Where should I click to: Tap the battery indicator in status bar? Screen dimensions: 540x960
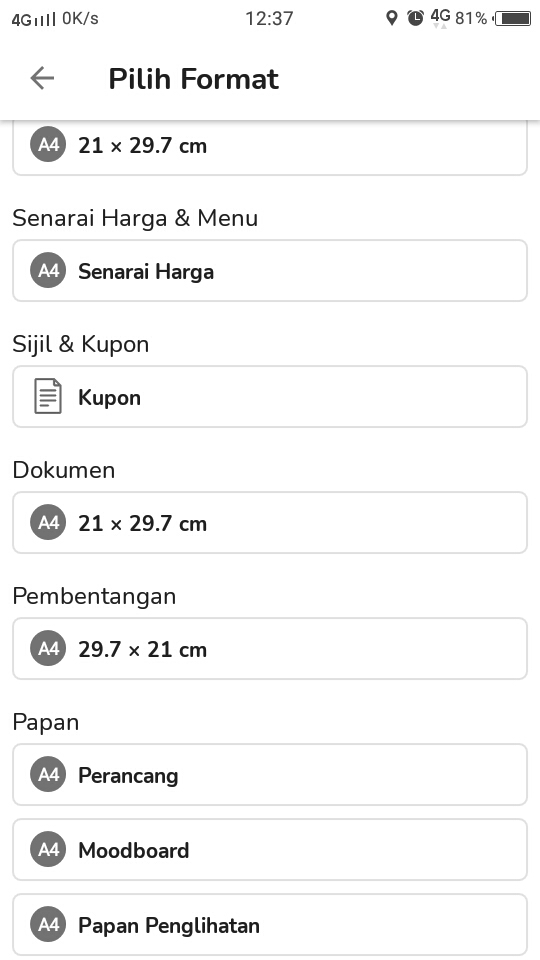pos(512,18)
